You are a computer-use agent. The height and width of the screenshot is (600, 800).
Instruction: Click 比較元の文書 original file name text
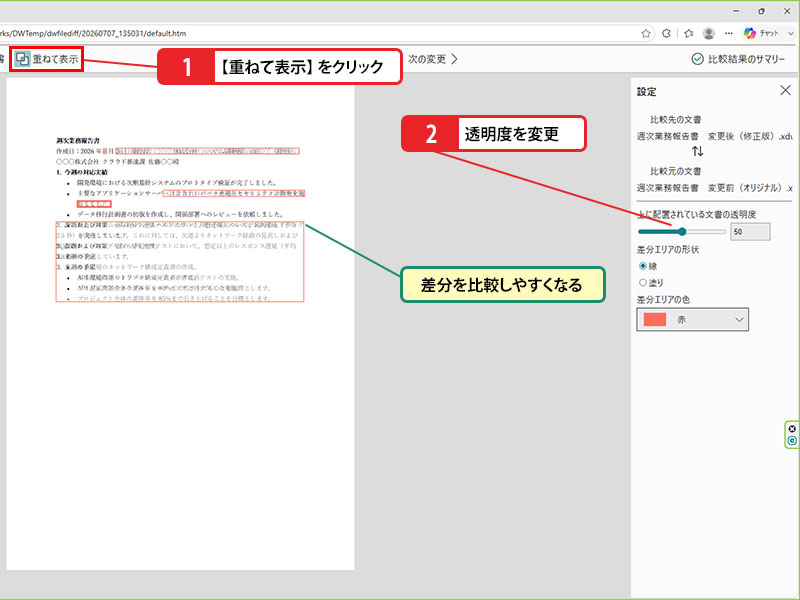[x=714, y=188]
